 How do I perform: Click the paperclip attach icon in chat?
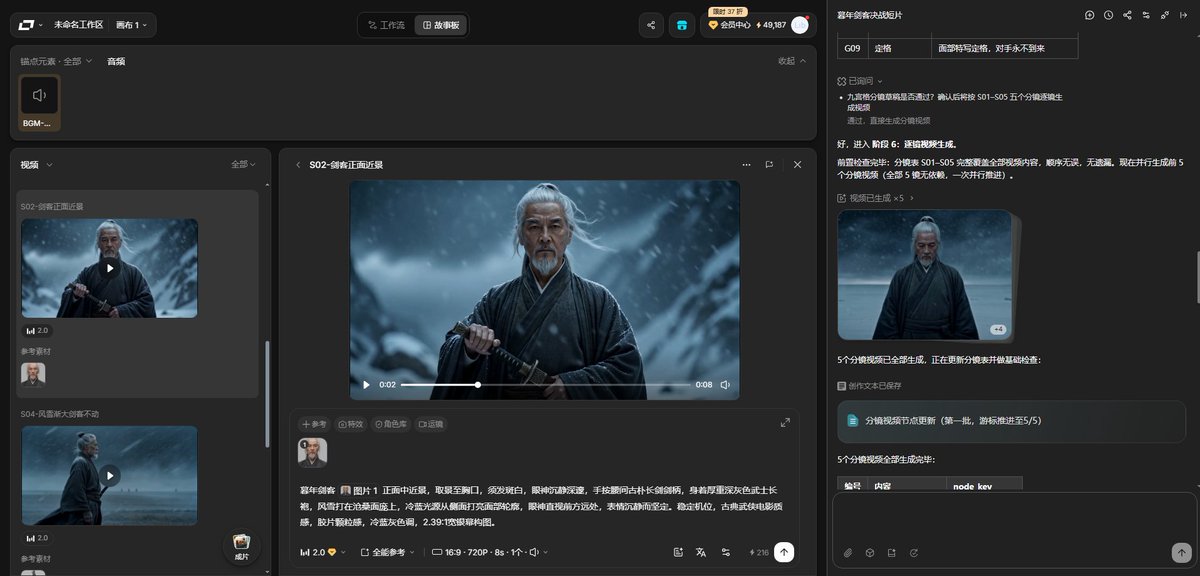pos(848,552)
